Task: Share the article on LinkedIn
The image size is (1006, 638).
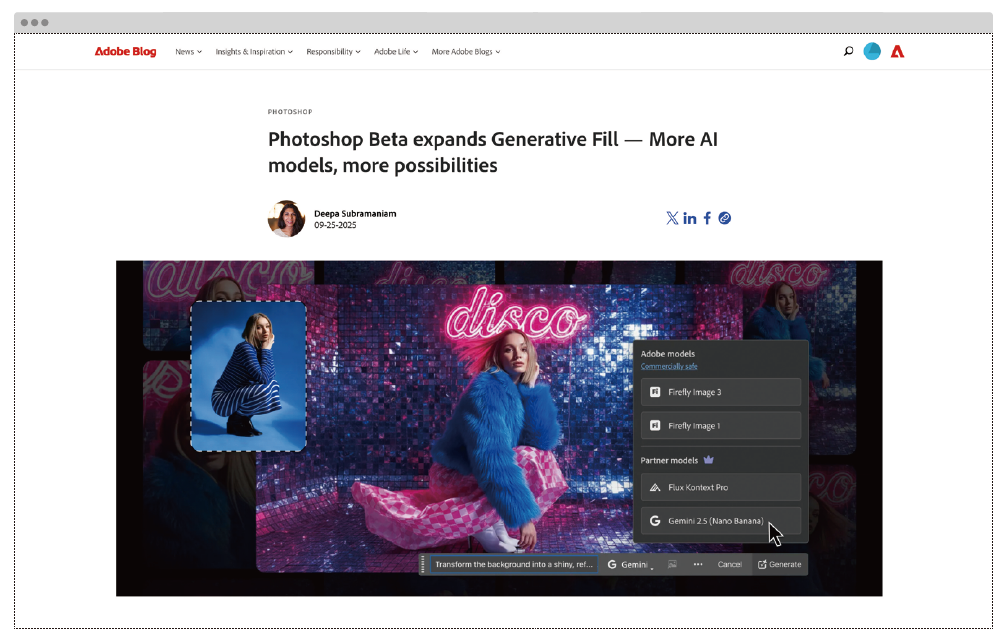Action: pos(689,218)
